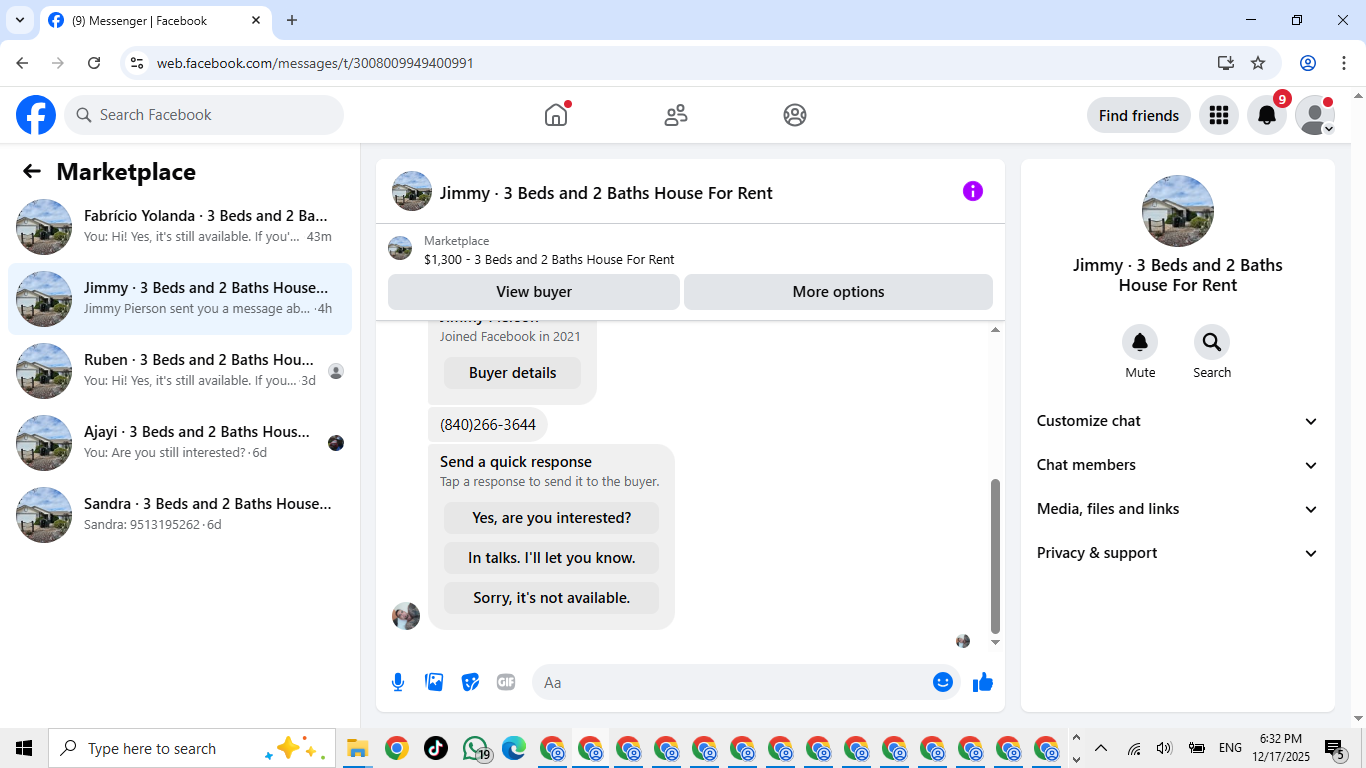Click the View buyer button
Viewport: 1366px width, 768px height.
point(534,292)
